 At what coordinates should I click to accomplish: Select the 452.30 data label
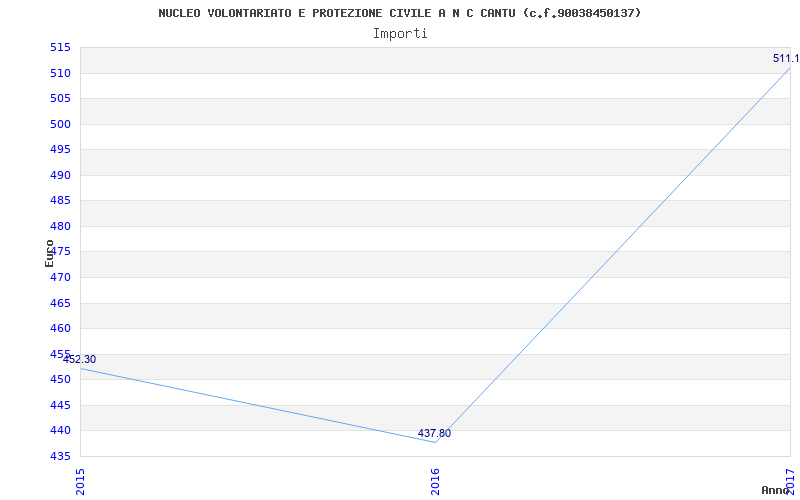coord(80,359)
